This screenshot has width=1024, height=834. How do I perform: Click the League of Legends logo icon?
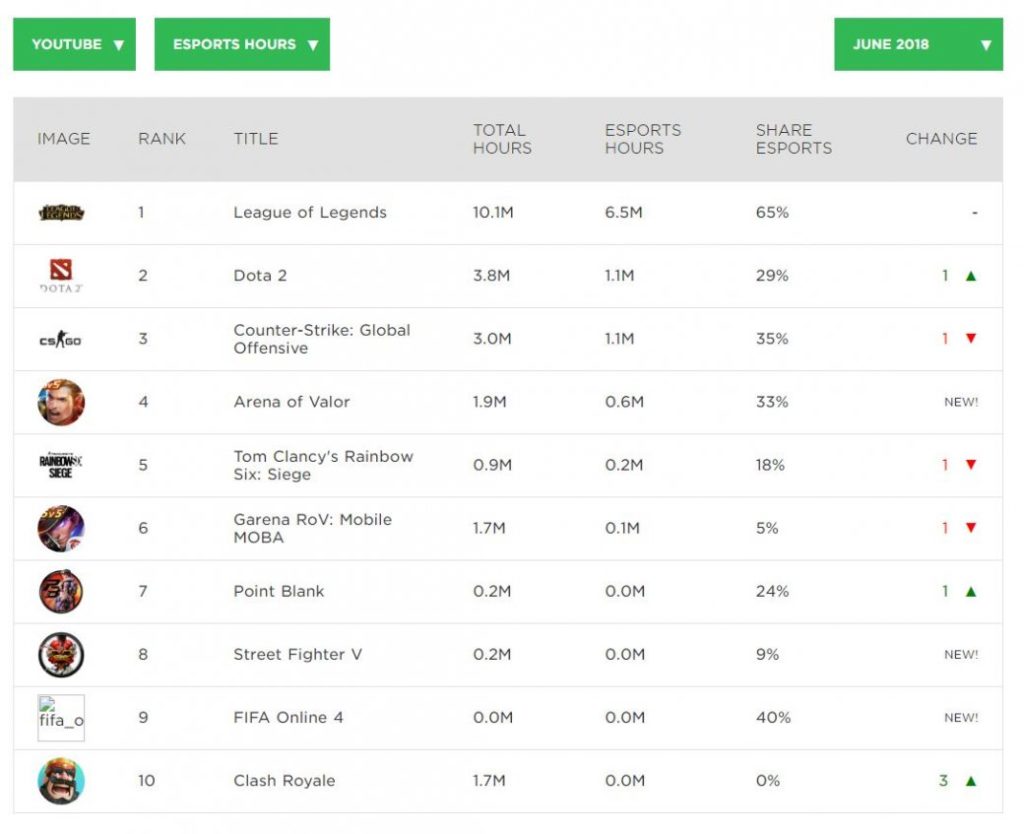(x=61, y=212)
